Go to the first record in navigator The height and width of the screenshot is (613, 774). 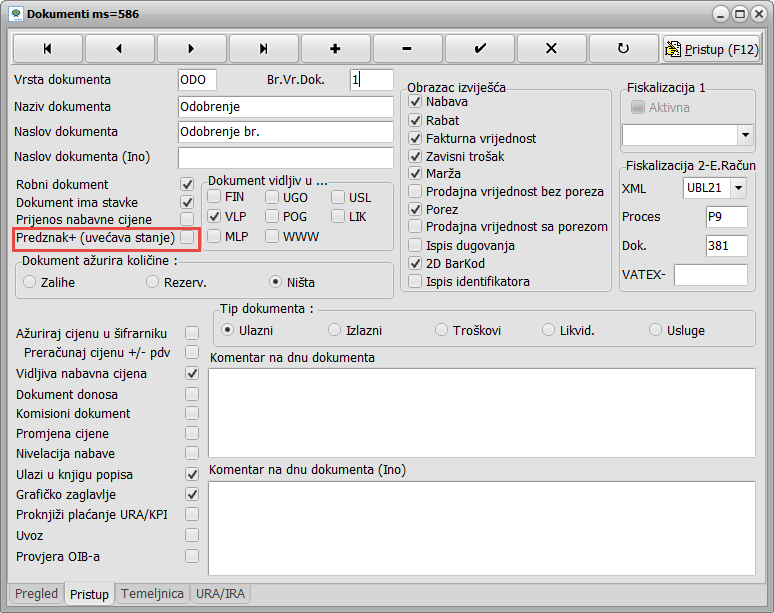(x=47, y=48)
